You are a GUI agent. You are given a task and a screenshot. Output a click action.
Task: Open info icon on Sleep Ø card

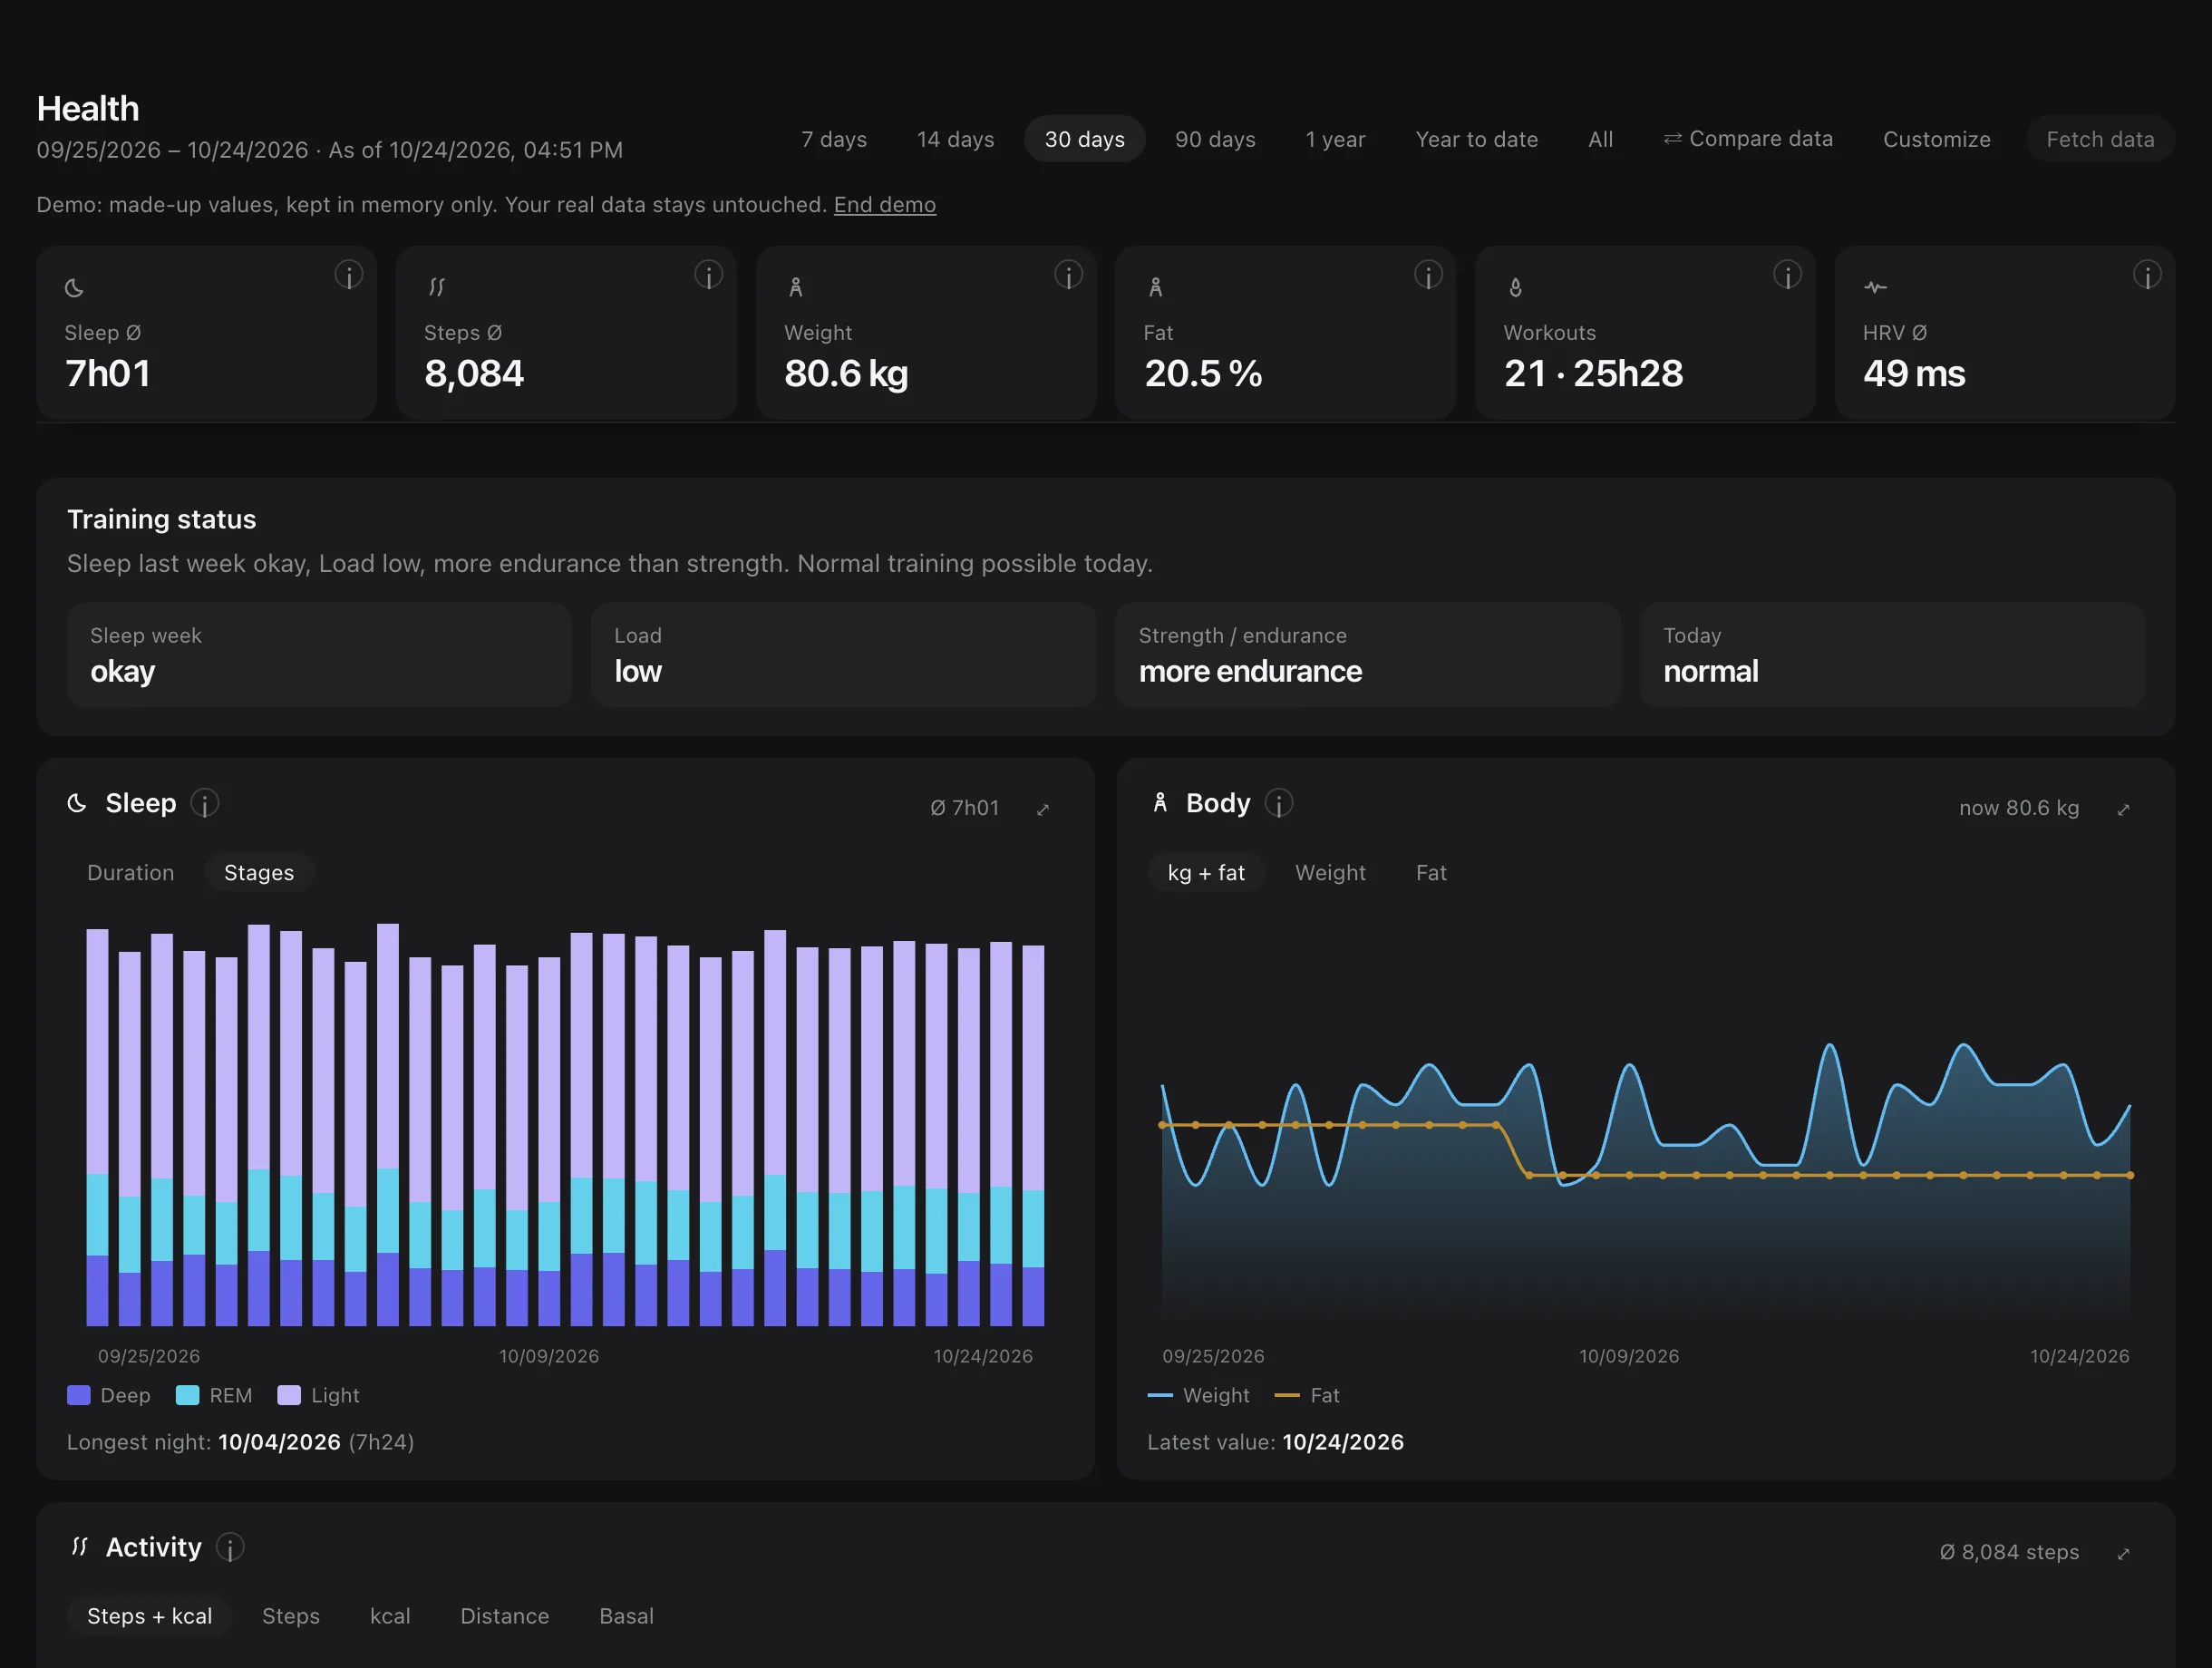349,275
